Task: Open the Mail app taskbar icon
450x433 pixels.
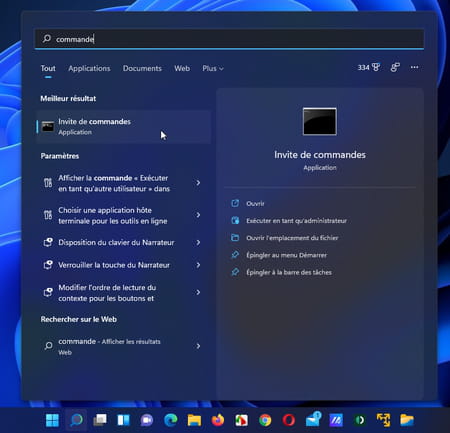Action: pos(313,420)
